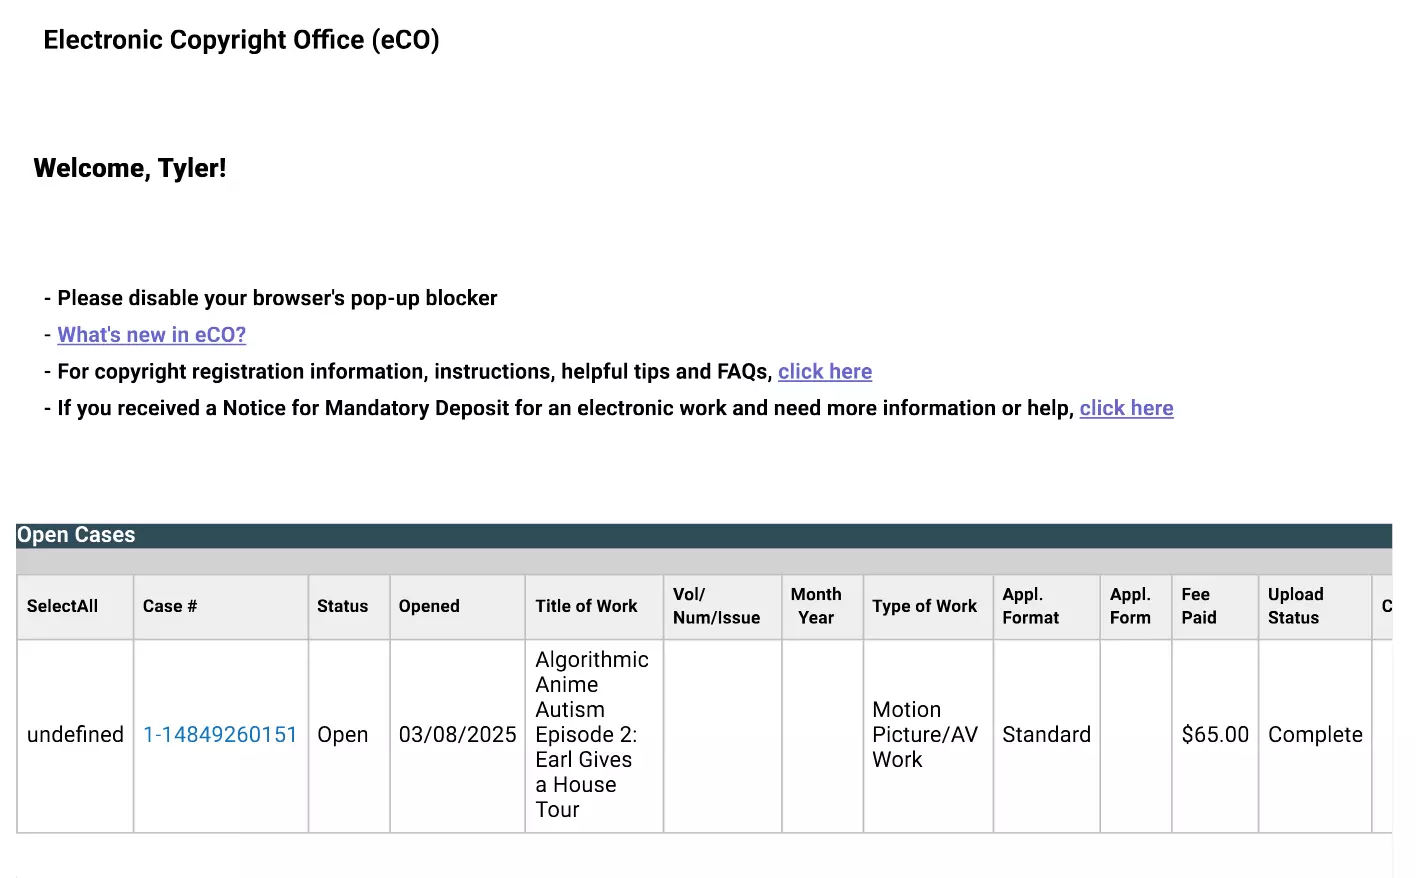
Task: Click the copyright registration FAQs "click here" link
Action: click(825, 372)
